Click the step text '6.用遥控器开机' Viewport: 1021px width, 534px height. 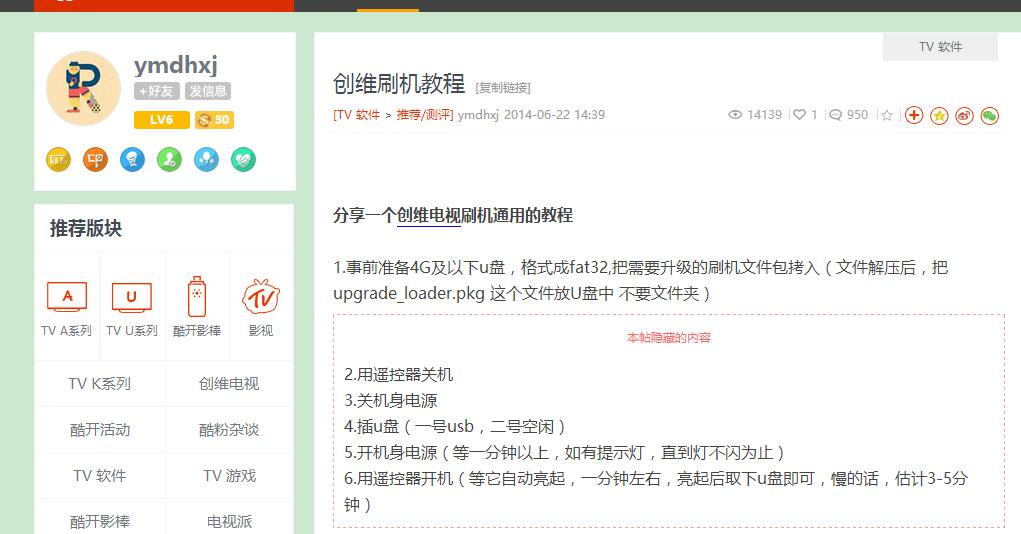click(x=399, y=479)
